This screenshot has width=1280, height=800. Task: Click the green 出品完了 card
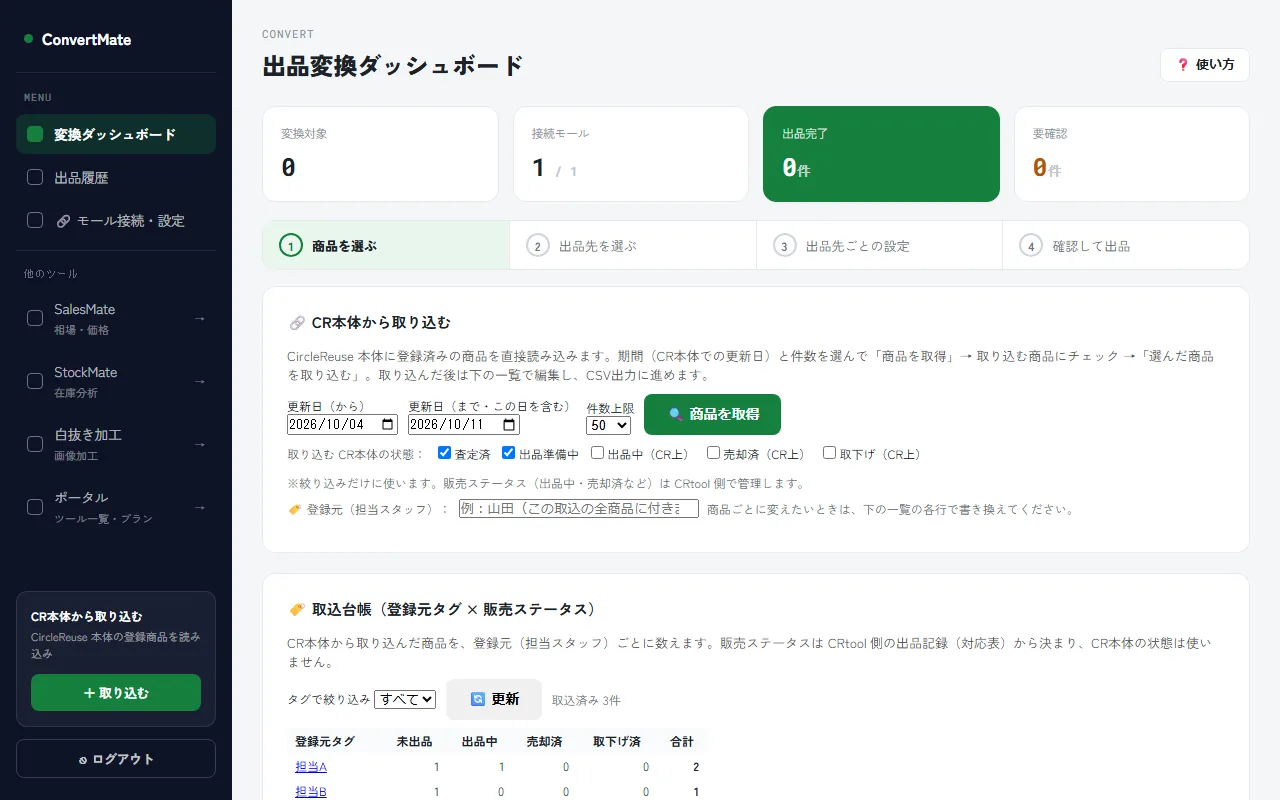pyautogui.click(x=881, y=154)
